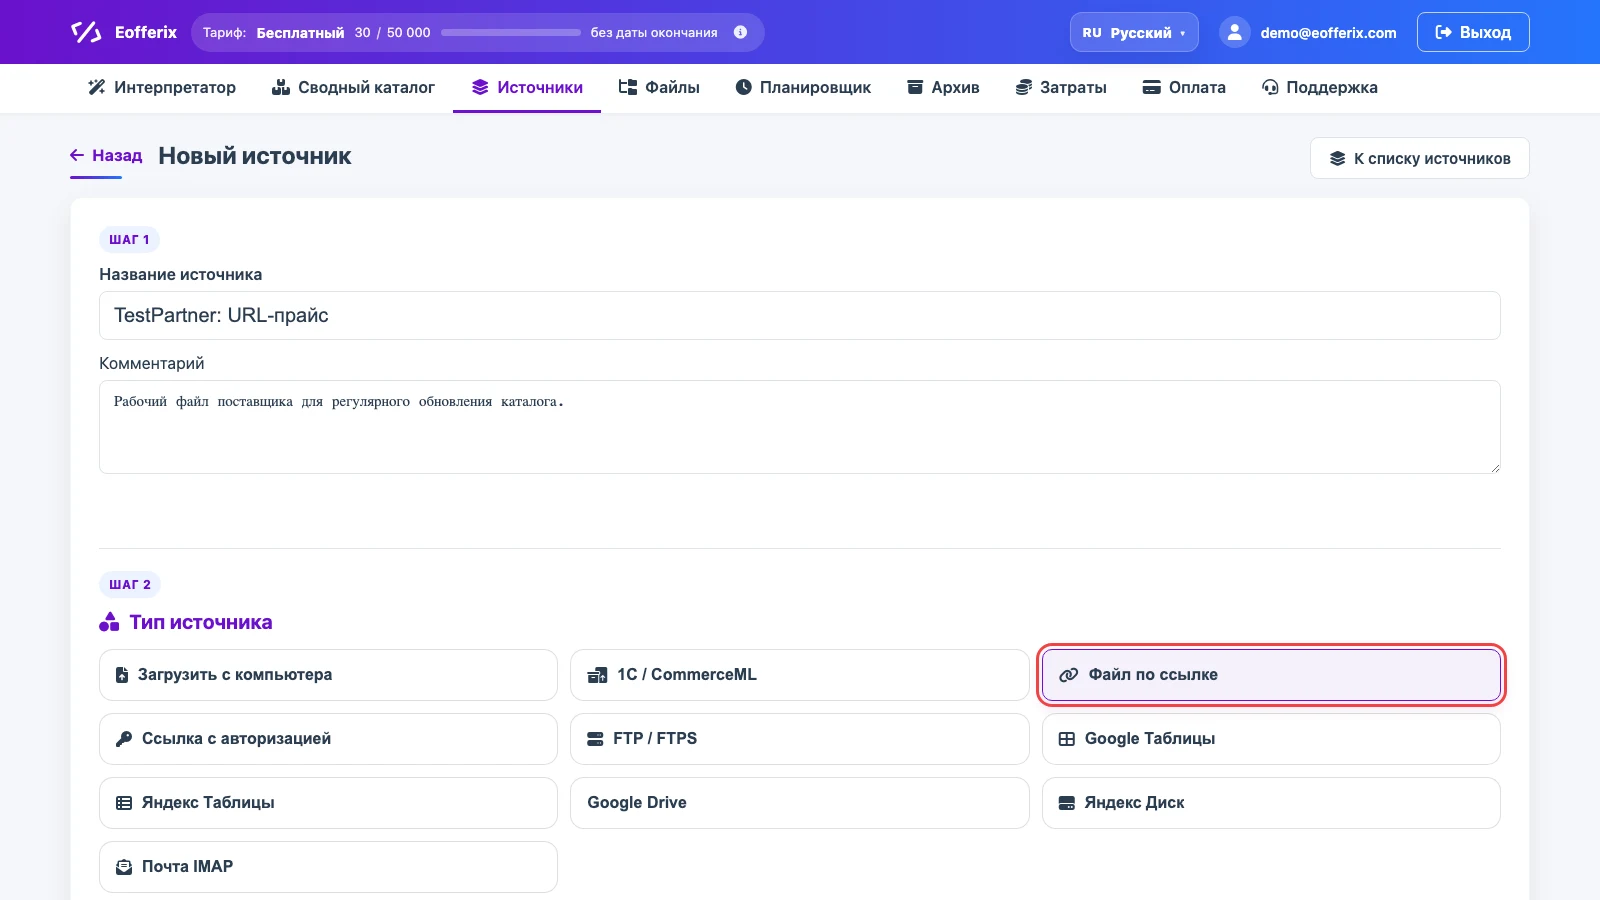Pick Яндекс Таблицы source option
Viewport: 1600px width, 900px height.
328,803
